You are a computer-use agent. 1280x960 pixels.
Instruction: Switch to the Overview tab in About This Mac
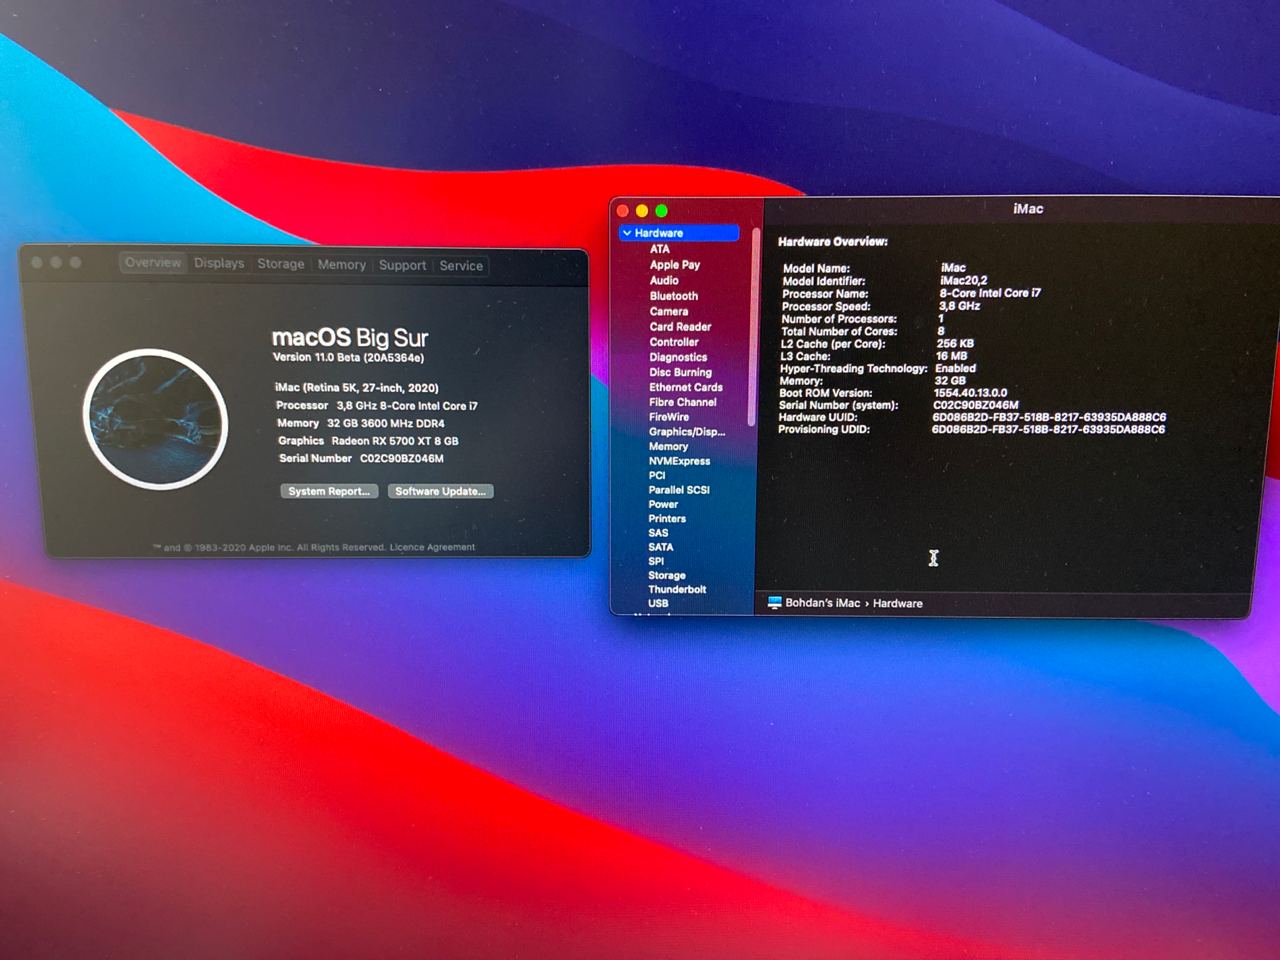click(x=153, y=263)
